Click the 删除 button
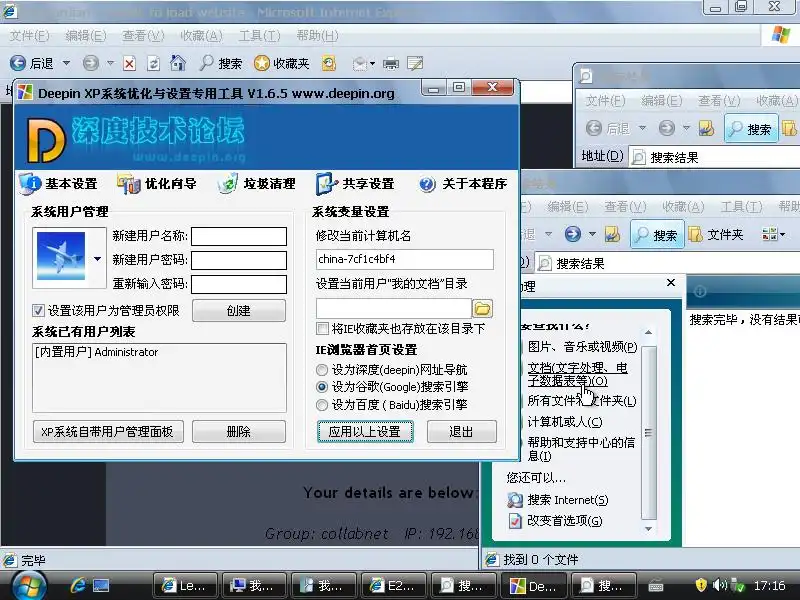This screenshot has width=800, height=600. (x=239, y=432)
